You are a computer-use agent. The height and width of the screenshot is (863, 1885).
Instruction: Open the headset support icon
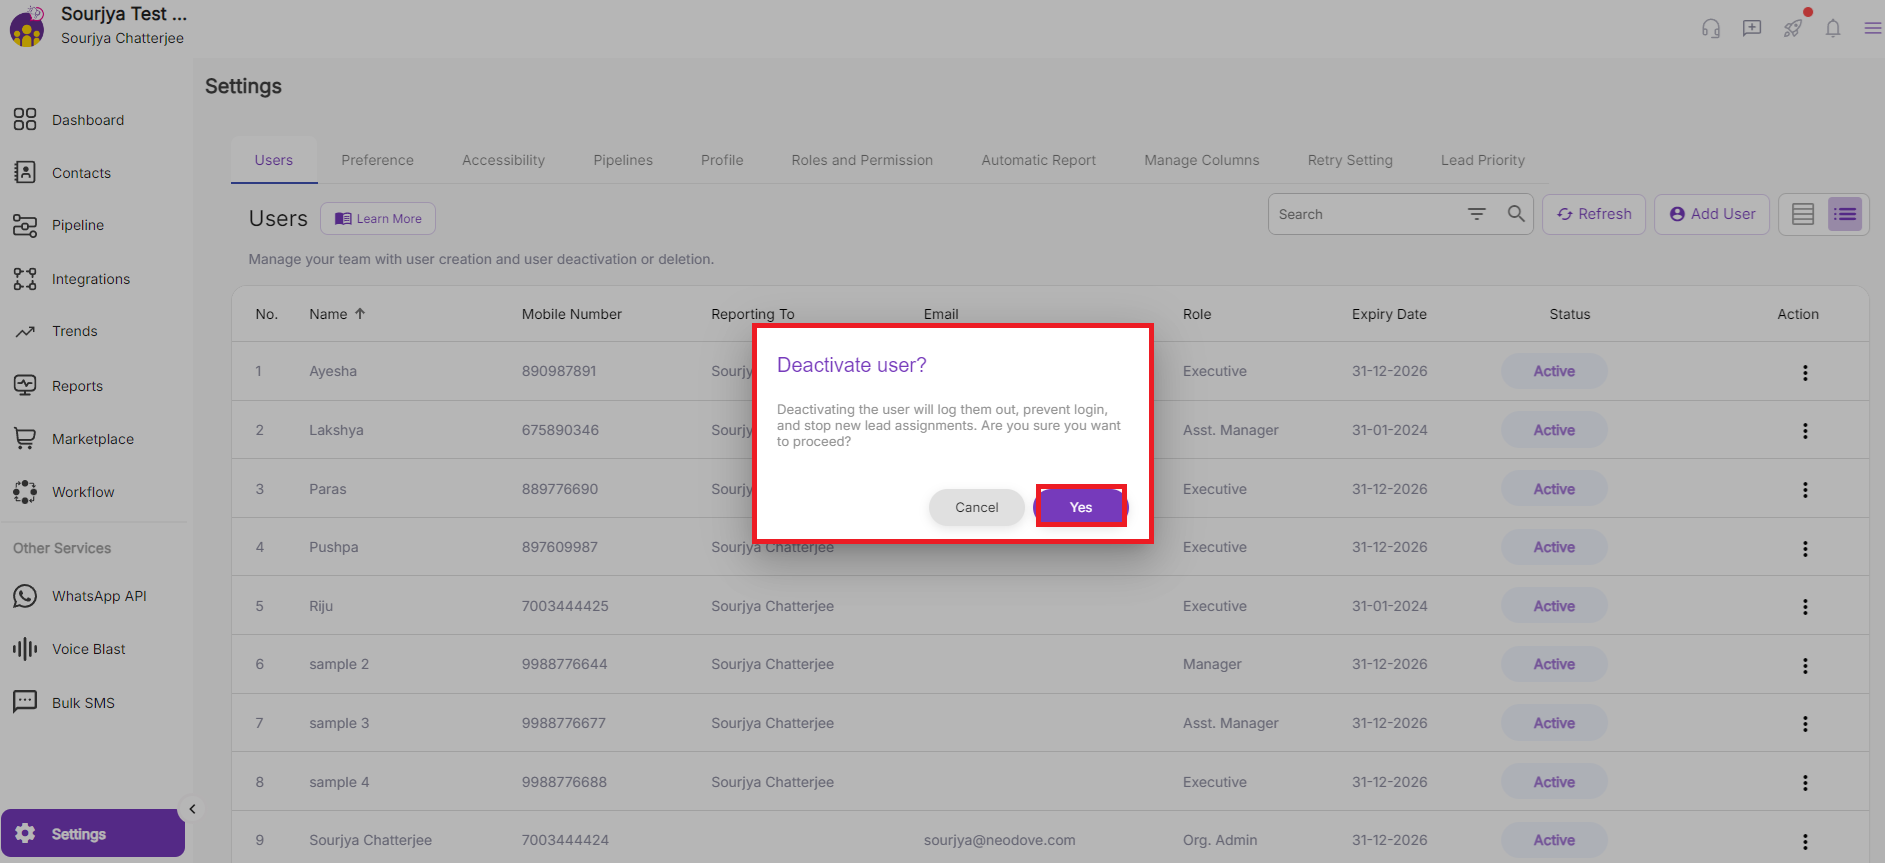[1711, 28]
